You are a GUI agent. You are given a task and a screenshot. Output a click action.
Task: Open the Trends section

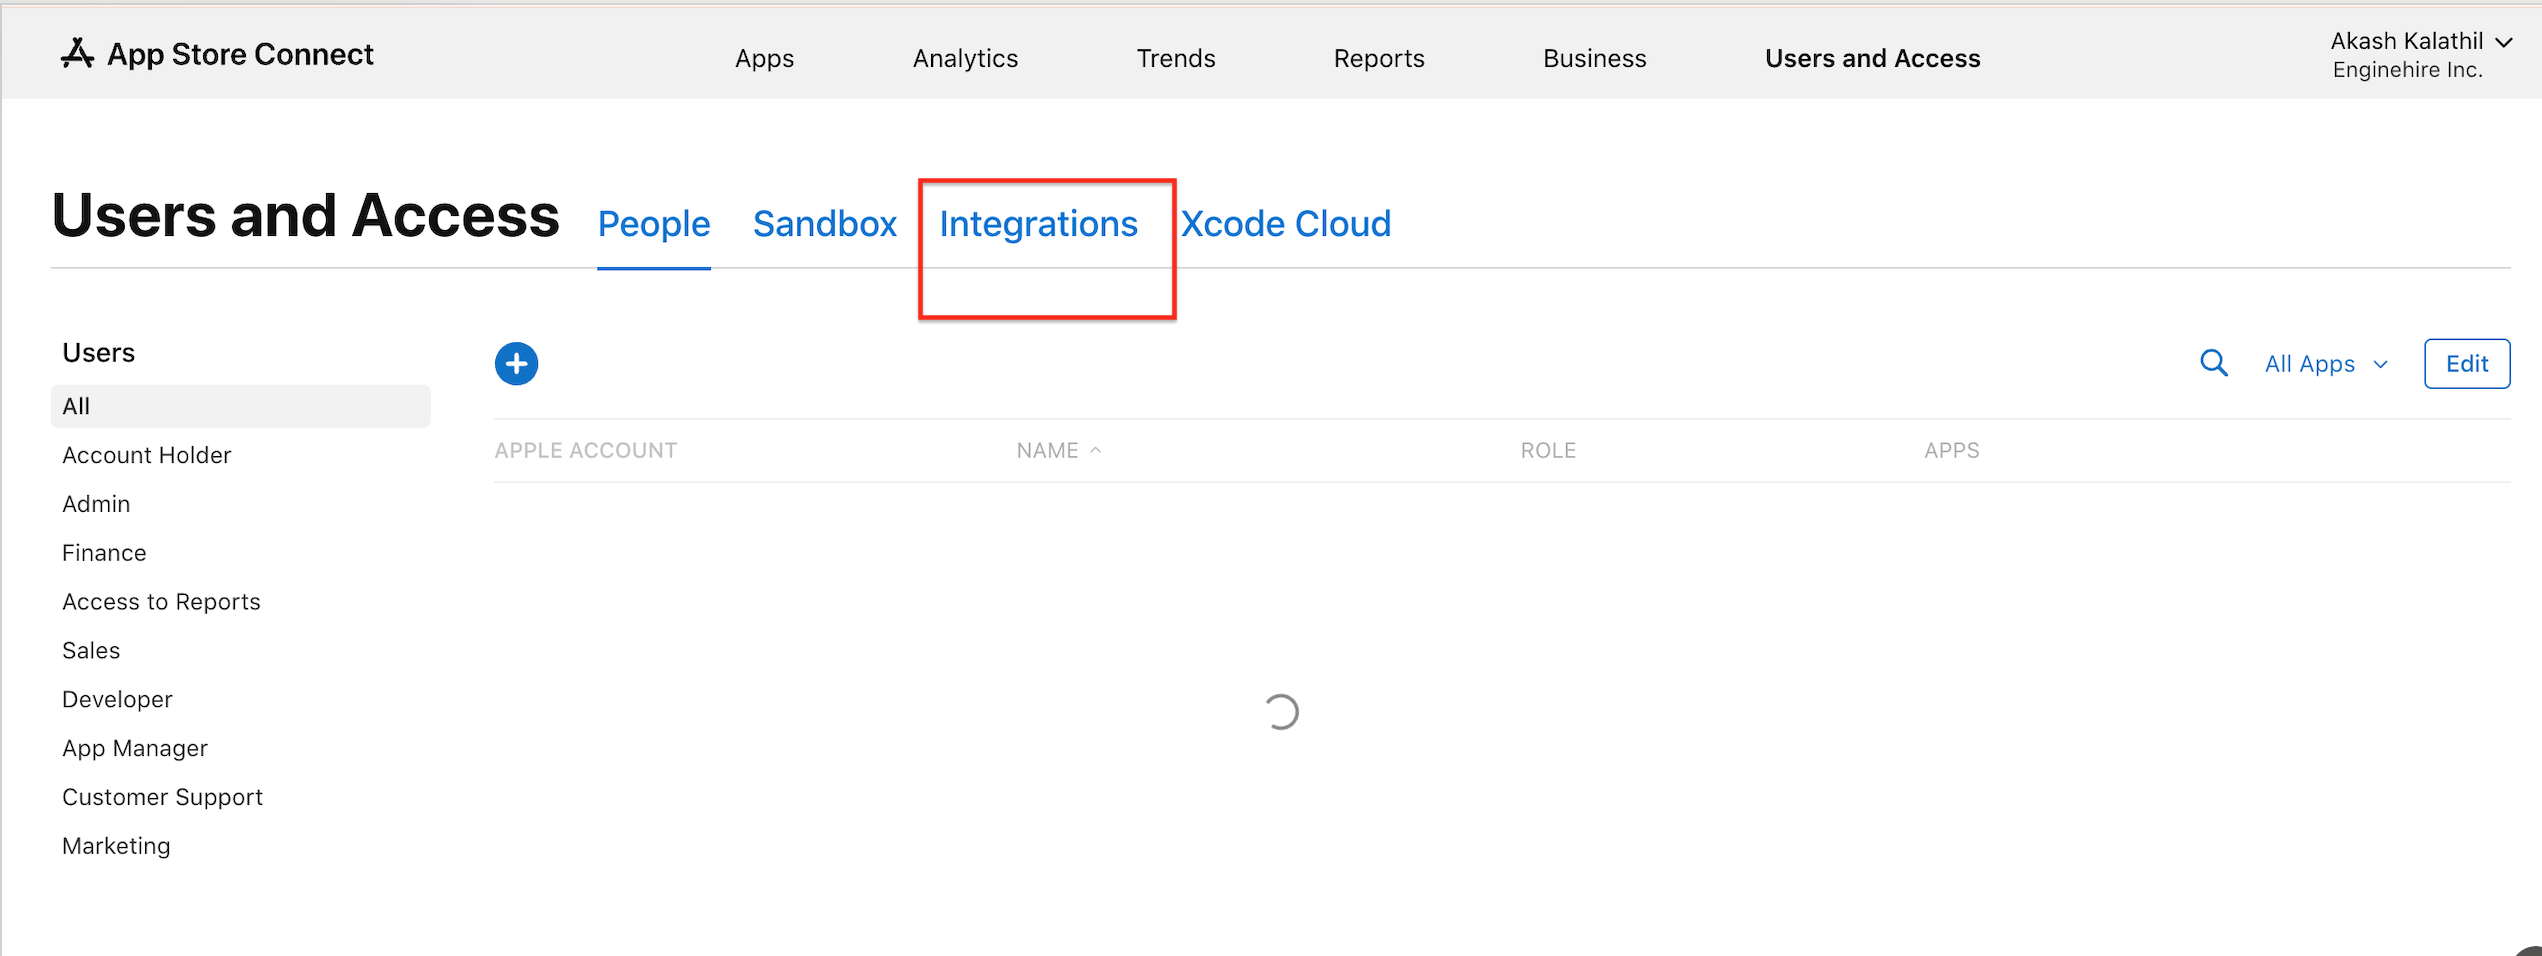[x=1175, y=57]
